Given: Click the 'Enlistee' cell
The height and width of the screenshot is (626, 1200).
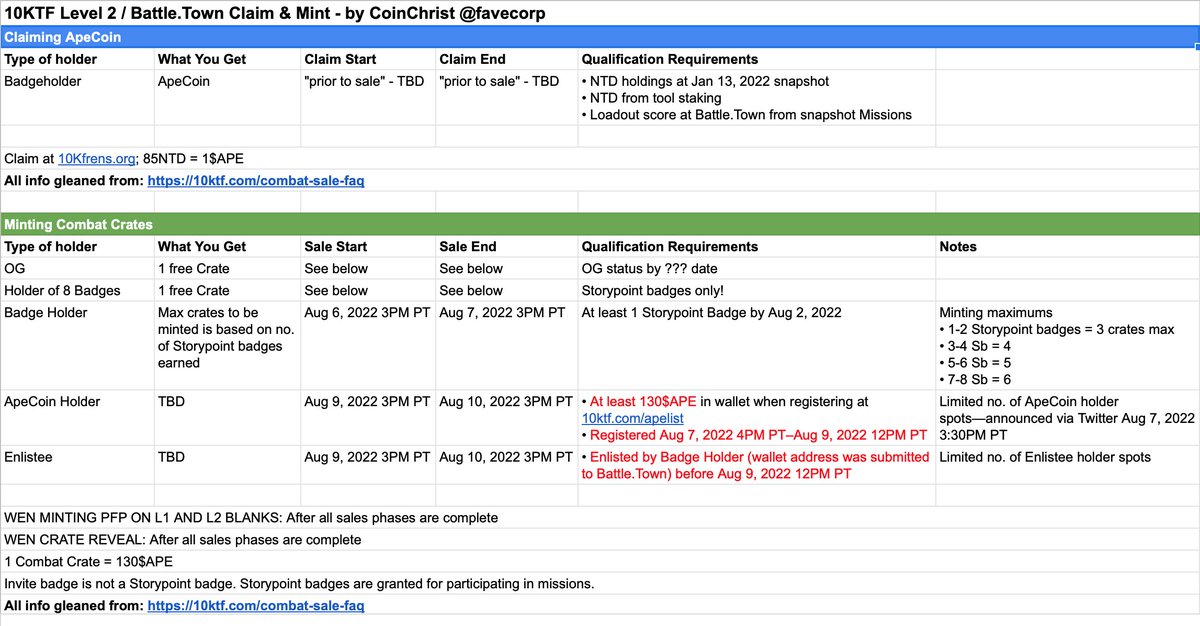Looking at the screenshot, I should [x=77, y=465].
